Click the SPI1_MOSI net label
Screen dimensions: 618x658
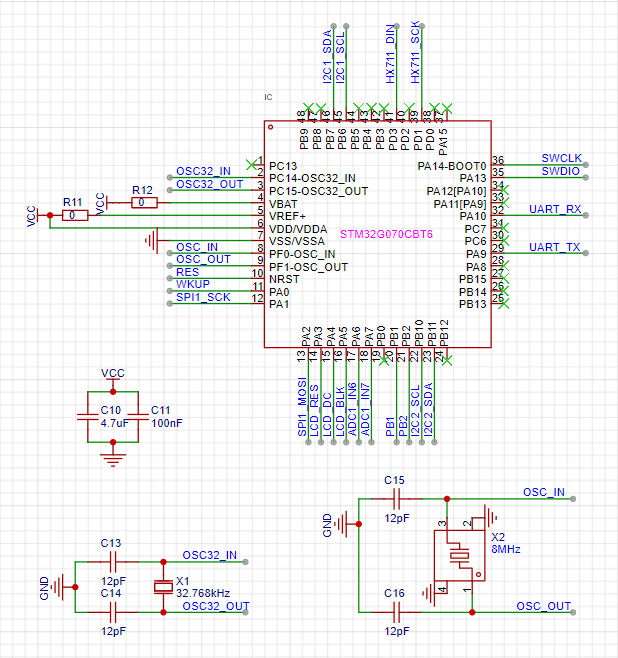302,407
